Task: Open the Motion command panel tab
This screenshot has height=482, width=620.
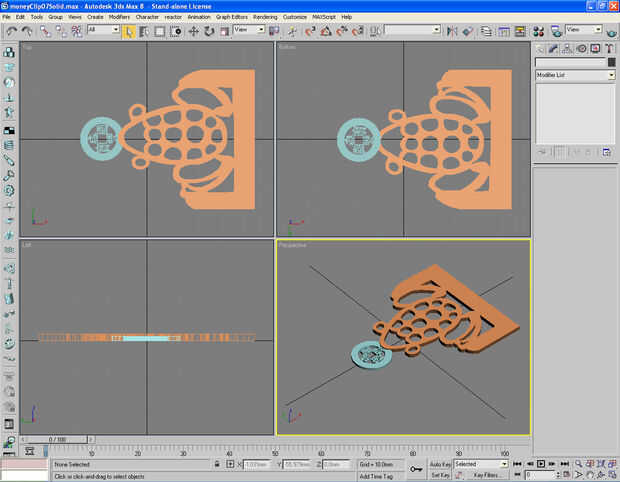Action: [x=582, y=48]
